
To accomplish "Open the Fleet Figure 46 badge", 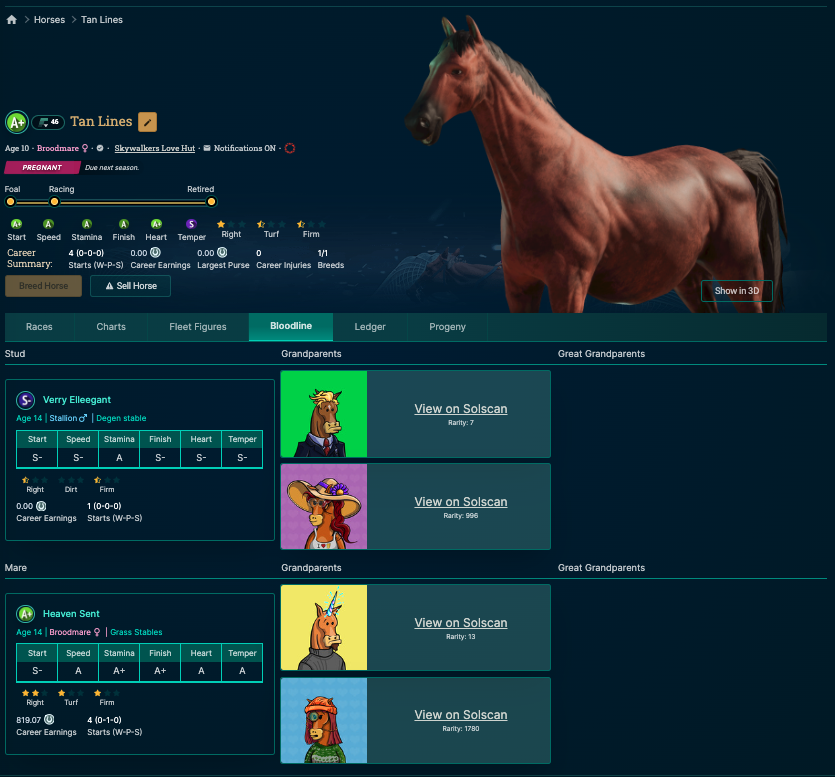I will click(x=48, y=122).
